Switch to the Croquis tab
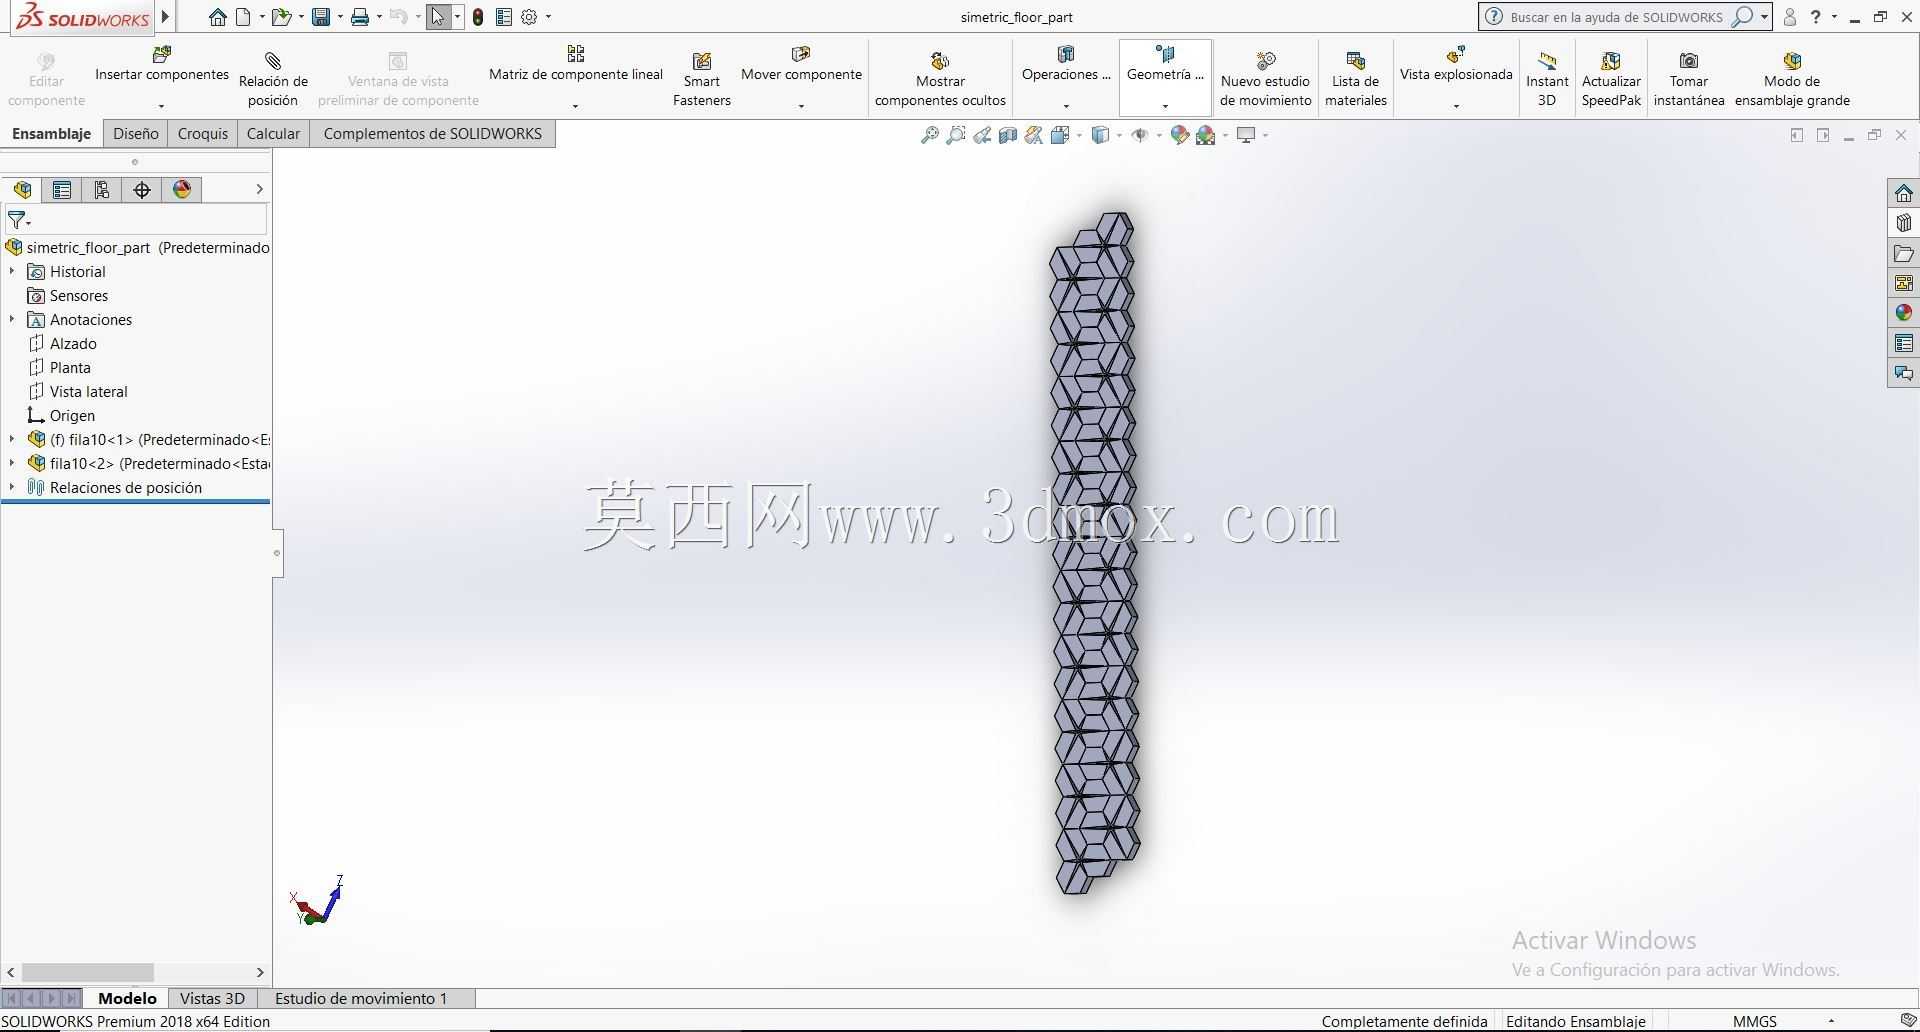This screenshot has height=1032, width=1920. point(203,133)
